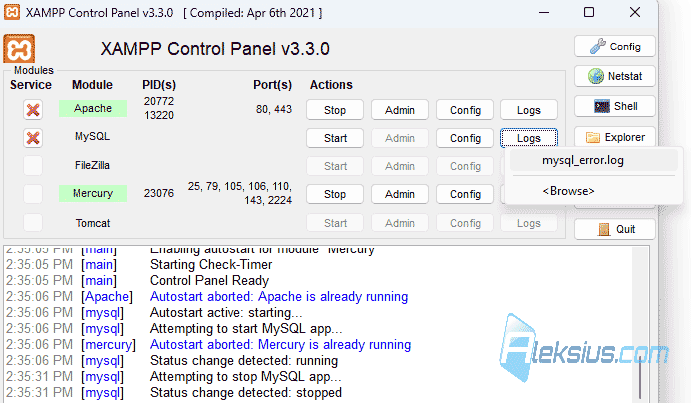Open FileZilla Config menu
The width and height of the screenshot is (691, 403).
click(x=465, y=166)
